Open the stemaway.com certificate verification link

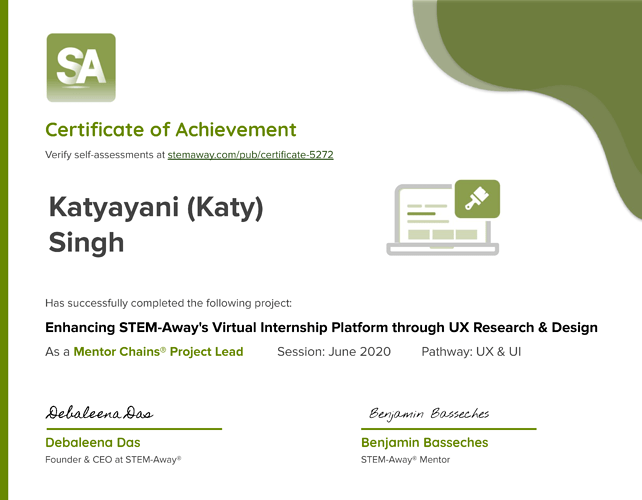coord(250,155)
